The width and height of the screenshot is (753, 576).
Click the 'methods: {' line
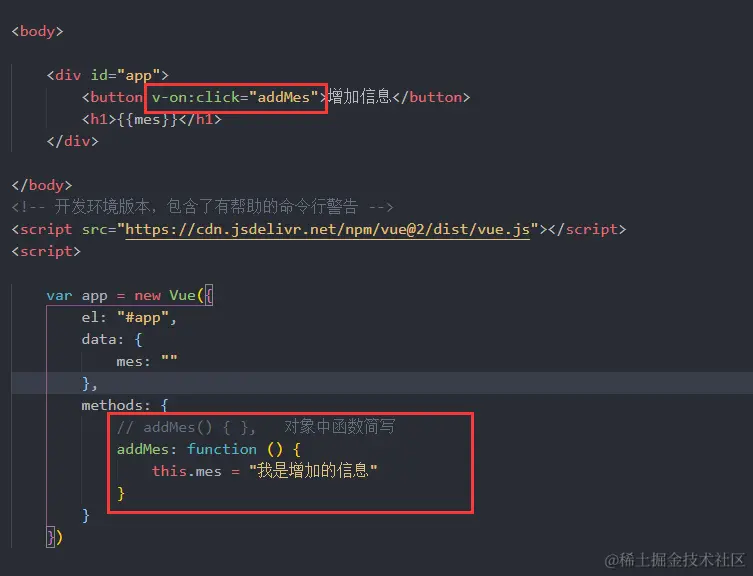pyautogui.click(x=125, y=405)
